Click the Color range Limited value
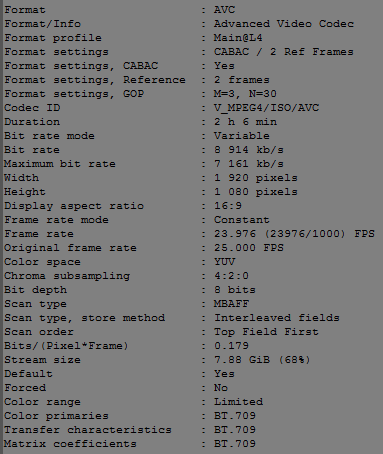 pyautogui.click(x=238, y=402)
